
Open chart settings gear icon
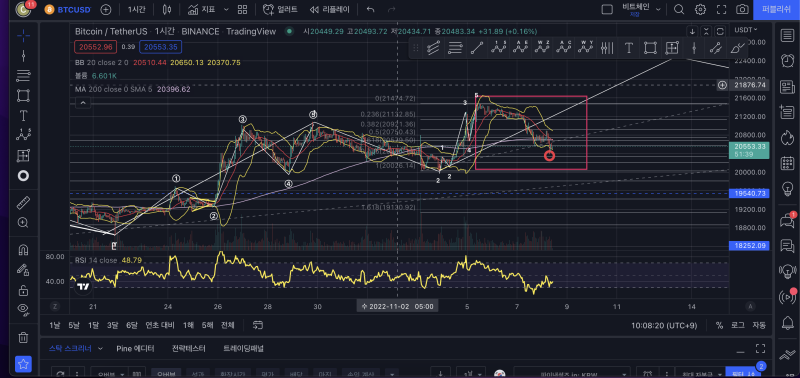[x=701, y=9]
